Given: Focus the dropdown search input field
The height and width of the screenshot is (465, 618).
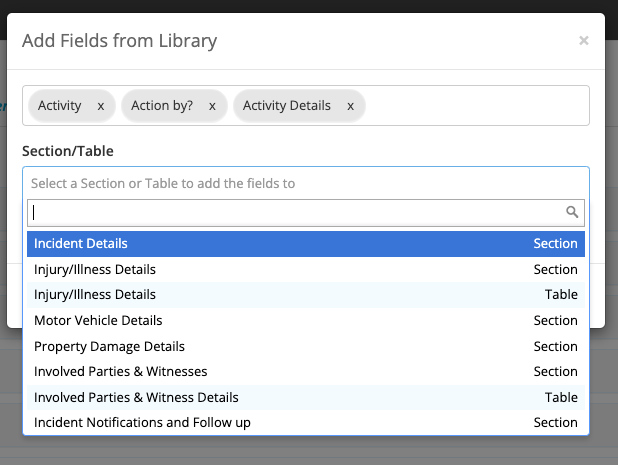Looking at the screenshot, I should tap(305, 213).
